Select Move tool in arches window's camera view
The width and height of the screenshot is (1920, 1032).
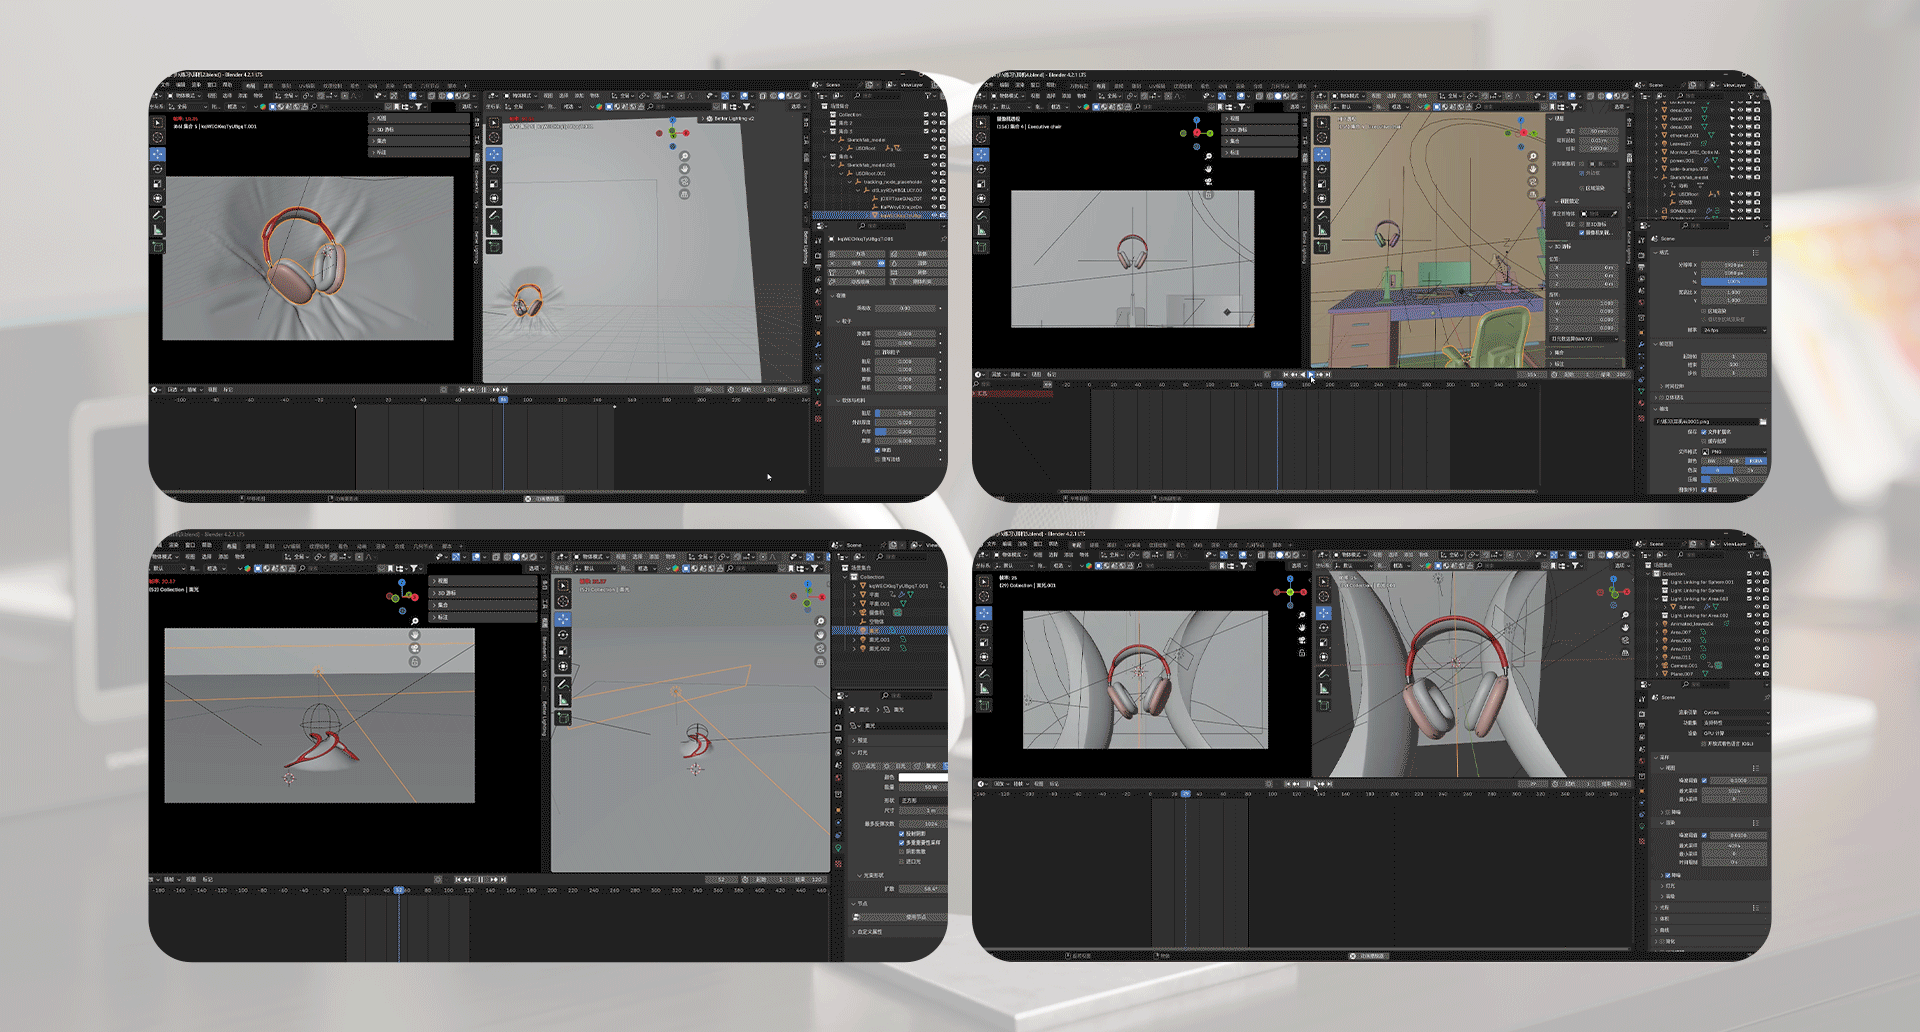coord(983,612)
